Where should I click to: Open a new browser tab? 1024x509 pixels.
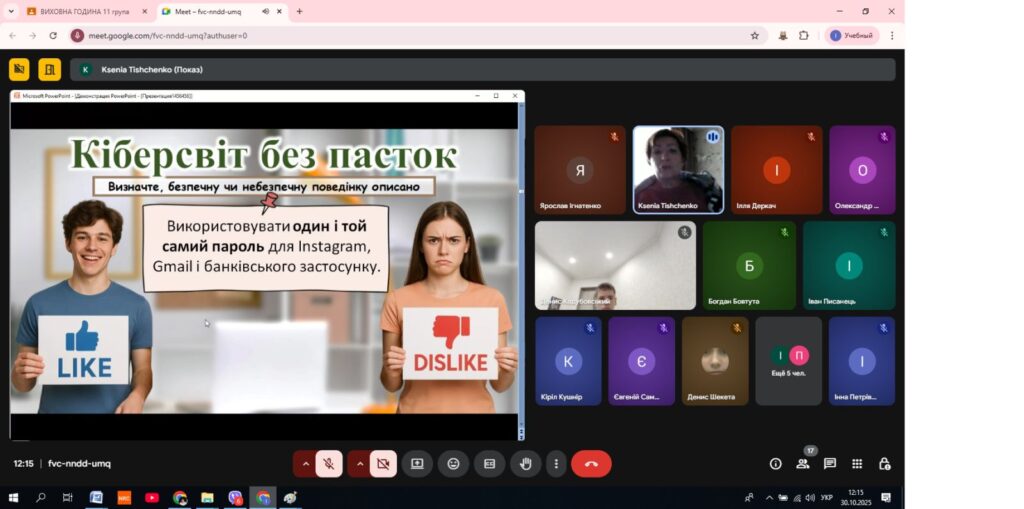click(299, 11)
